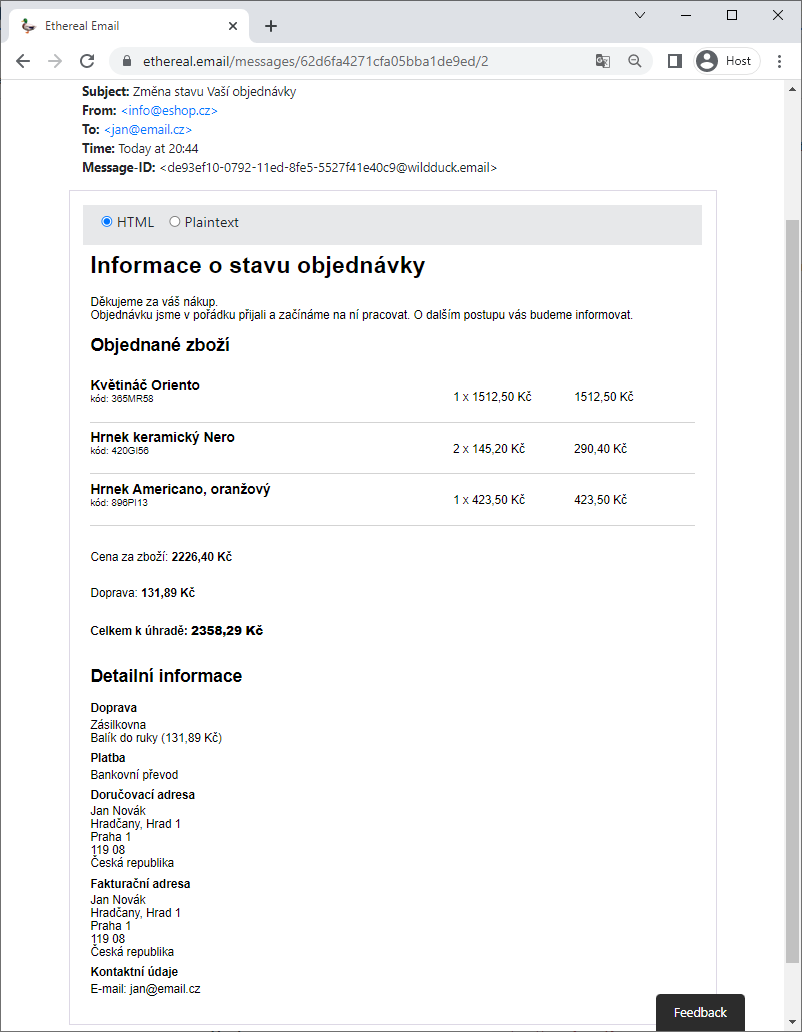Image resolution: width=802 pixels, height=1032 pixels.
Task: Click the 'Detailní informace' heading
Action: tap(166, 676)
